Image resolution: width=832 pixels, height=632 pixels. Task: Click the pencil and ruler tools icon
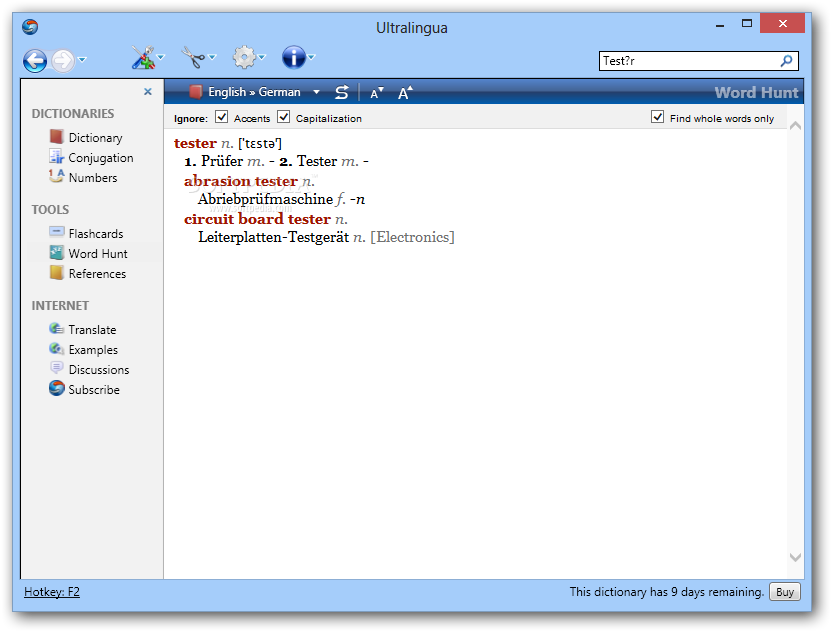tap(143, 57)
